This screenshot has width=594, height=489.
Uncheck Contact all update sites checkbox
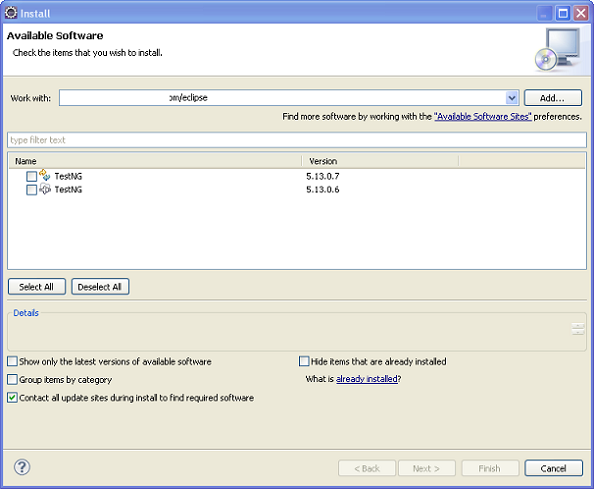point(13,397)
